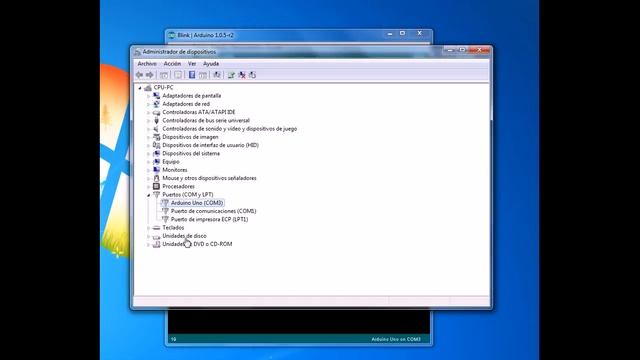Click the port icon beside Puerto de impresora ECP (LPT1)
This screenshot has height=360, width=640.
(165, 219)
